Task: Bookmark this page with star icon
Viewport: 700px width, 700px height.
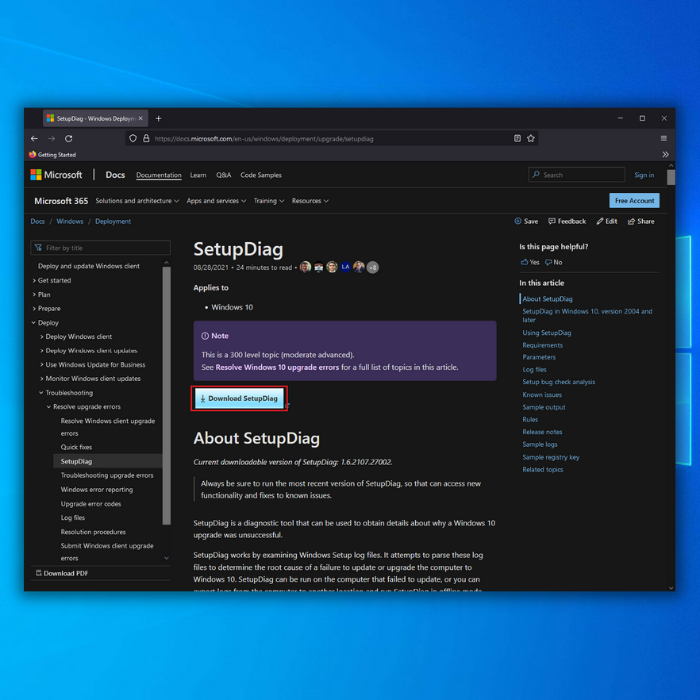Action: [530, 138]
